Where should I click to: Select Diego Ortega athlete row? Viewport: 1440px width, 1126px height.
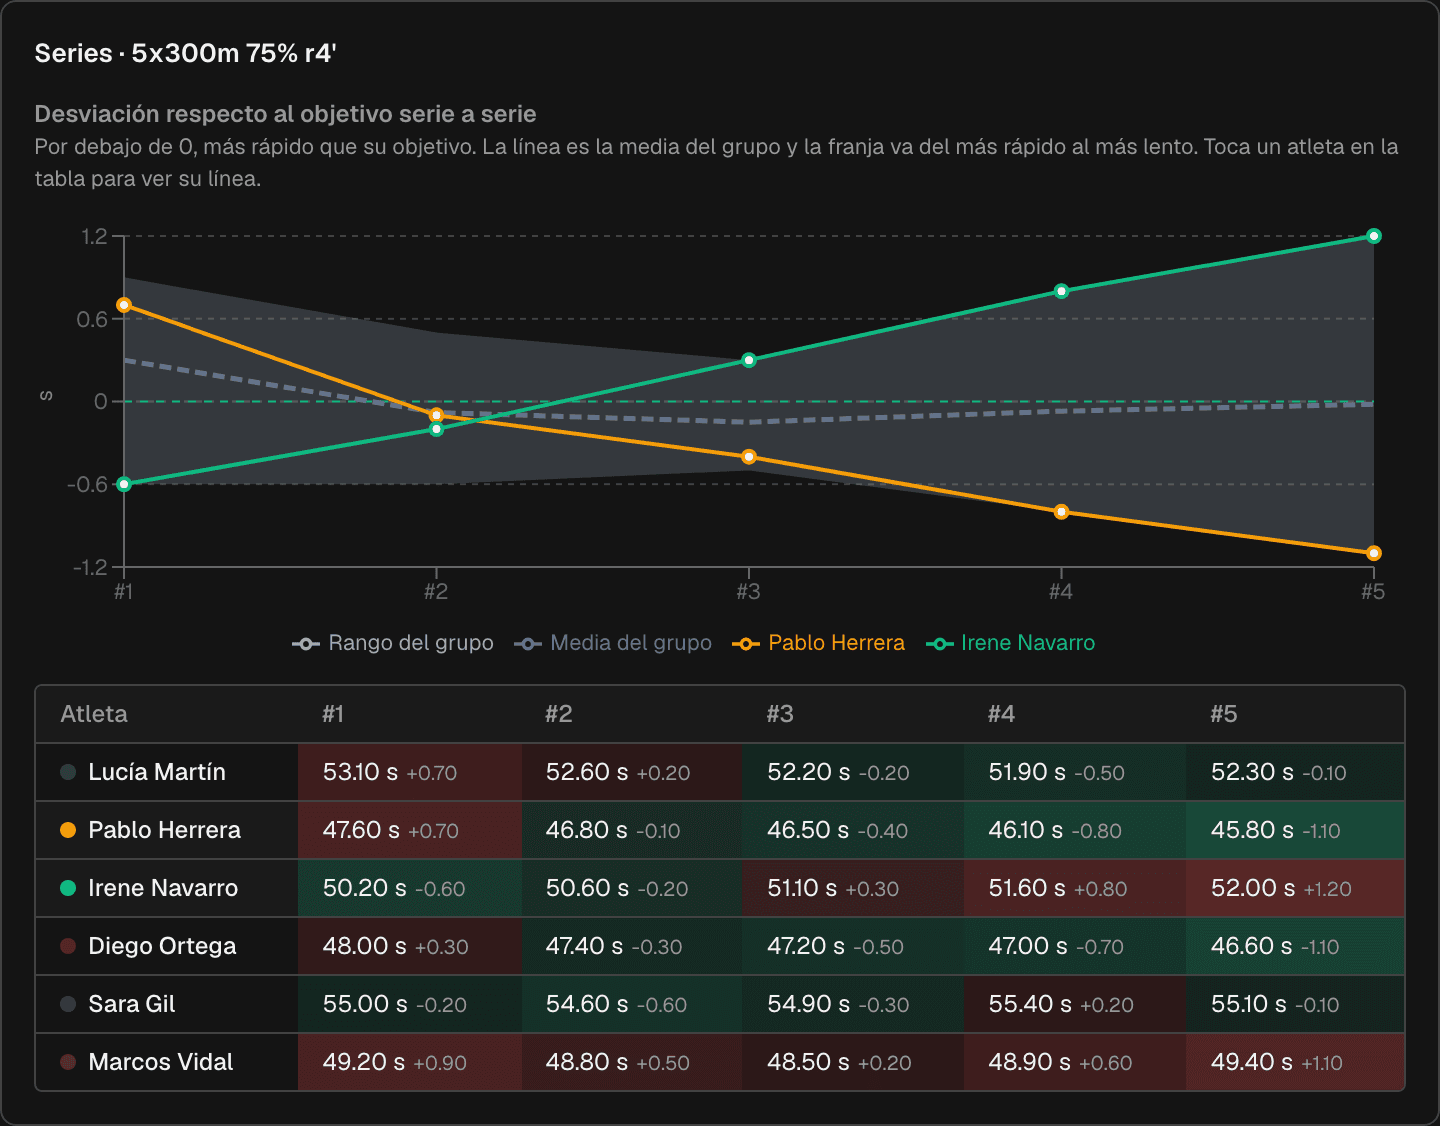720,946
